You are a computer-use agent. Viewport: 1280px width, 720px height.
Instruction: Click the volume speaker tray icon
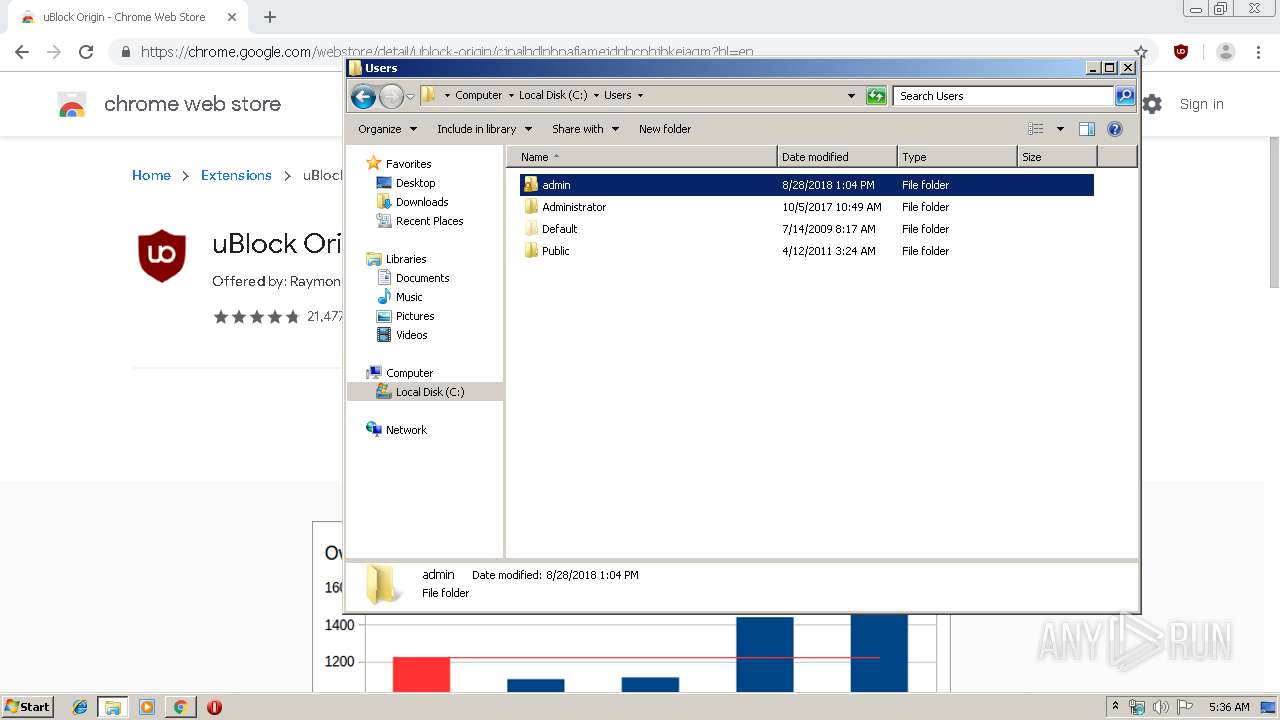pyautogui.click(x=1160, y=707)
